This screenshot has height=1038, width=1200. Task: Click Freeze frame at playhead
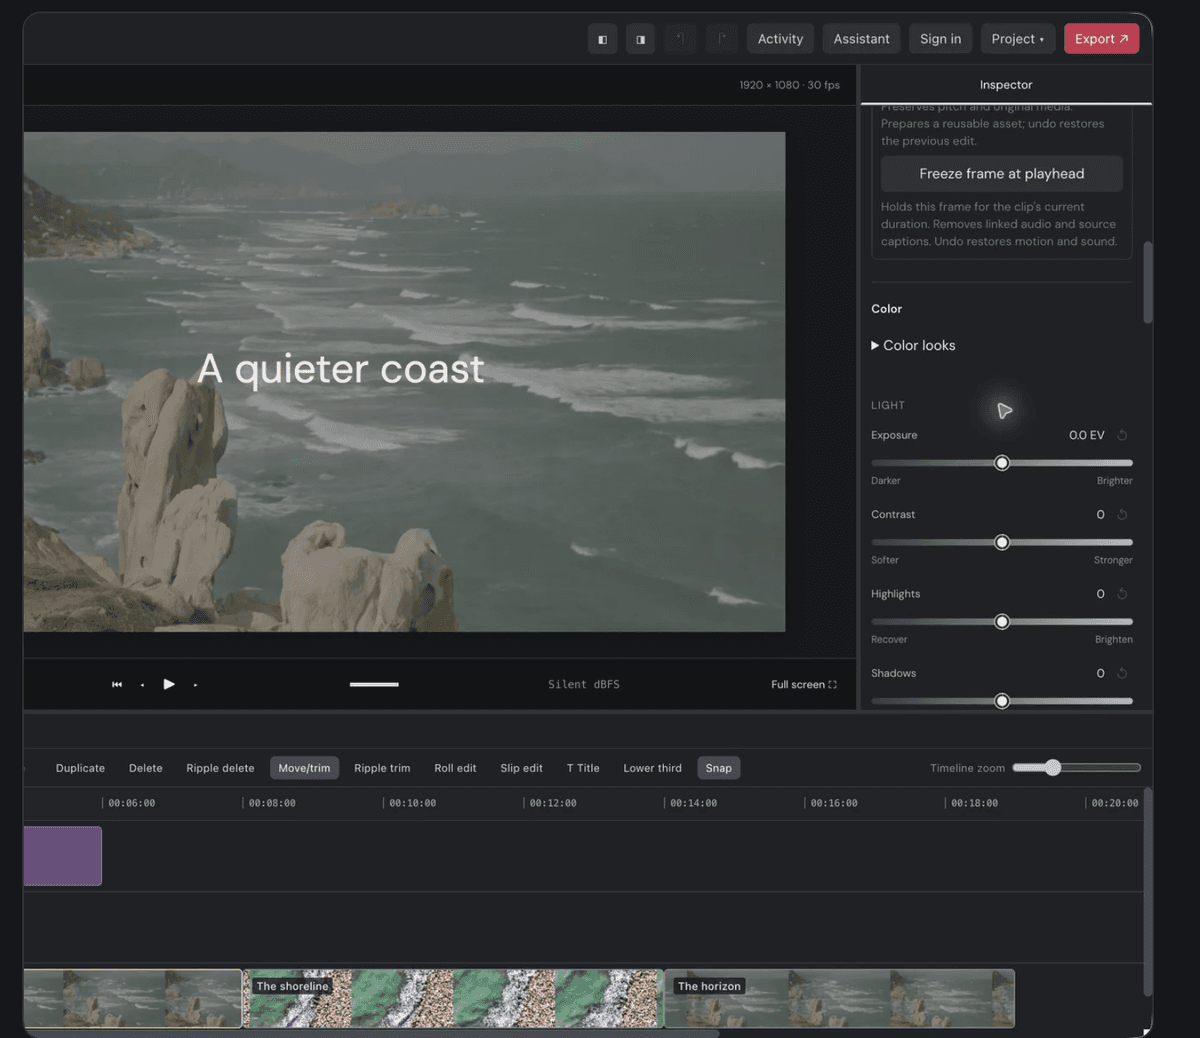point(1001,174)
